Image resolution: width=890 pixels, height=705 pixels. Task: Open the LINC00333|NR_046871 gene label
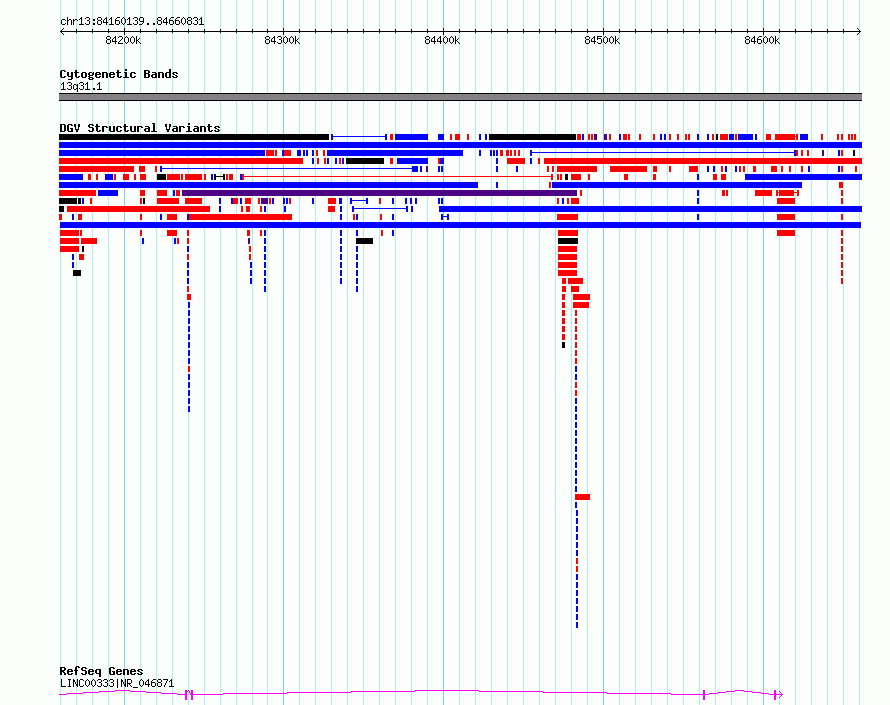click(116, 683)
